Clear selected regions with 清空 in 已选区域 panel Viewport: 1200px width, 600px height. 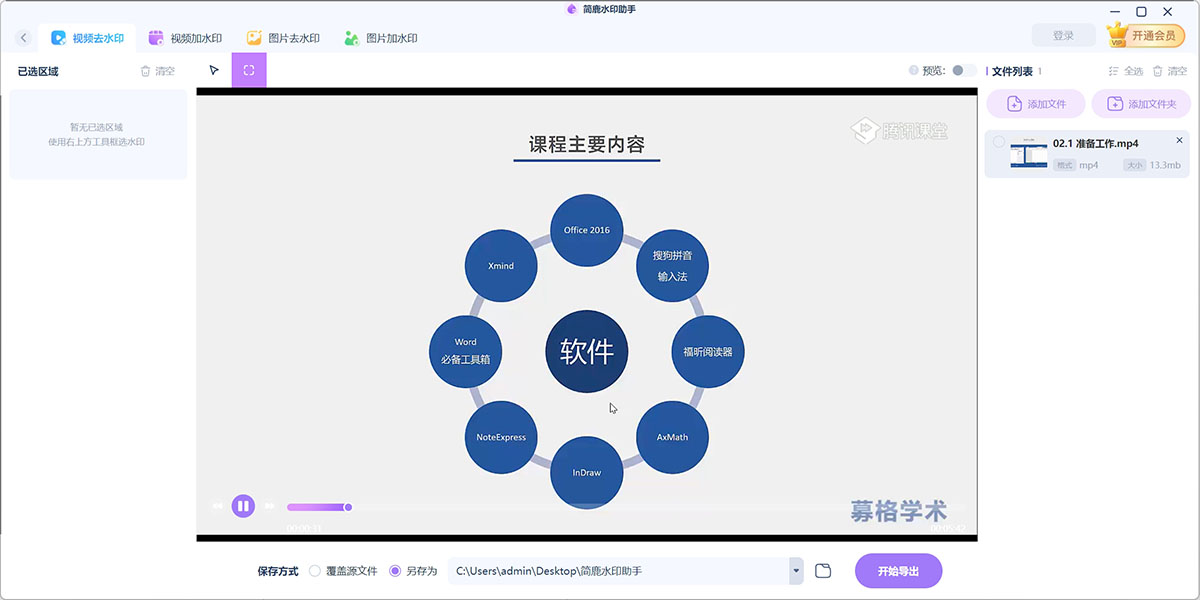pyautogui.click(x=158, y=71)
